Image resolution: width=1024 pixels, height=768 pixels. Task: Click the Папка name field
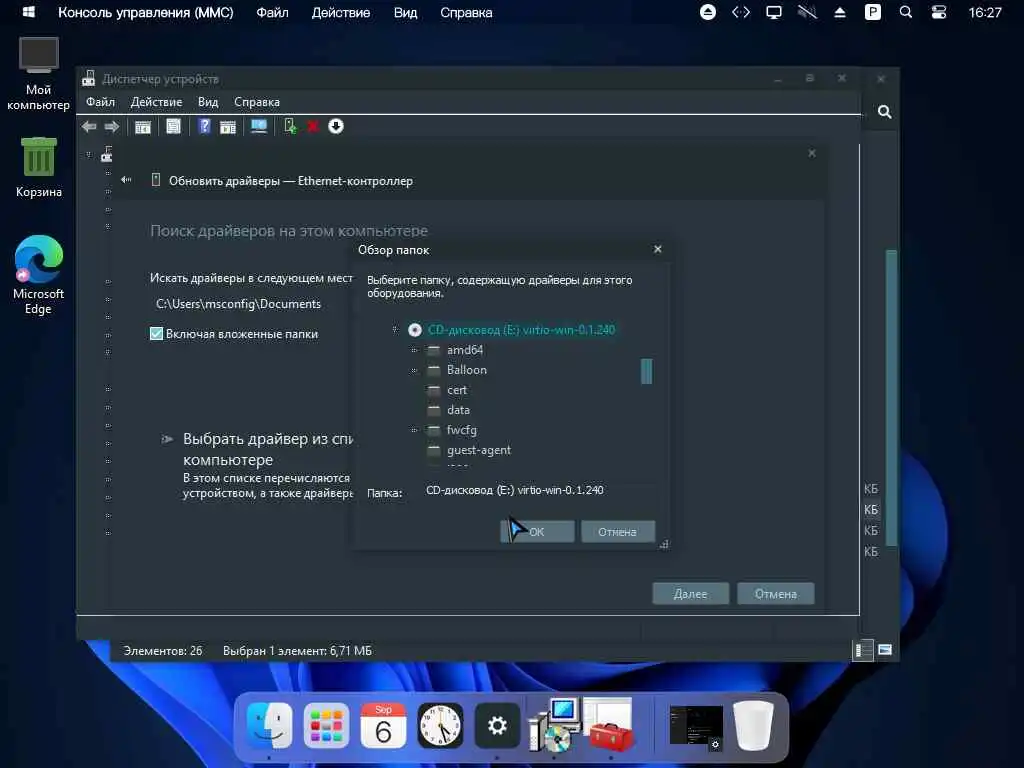coord(539,490)
